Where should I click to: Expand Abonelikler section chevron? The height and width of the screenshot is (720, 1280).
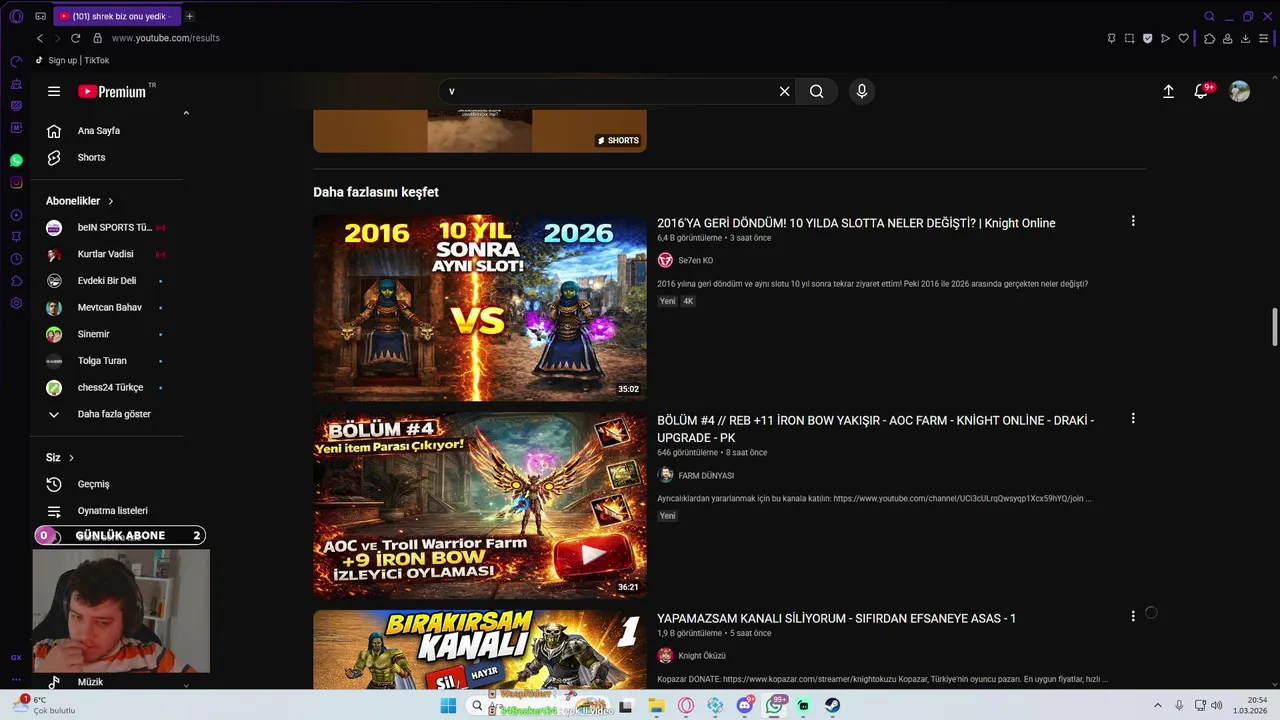pyautogui.click(x=110, y=201)
